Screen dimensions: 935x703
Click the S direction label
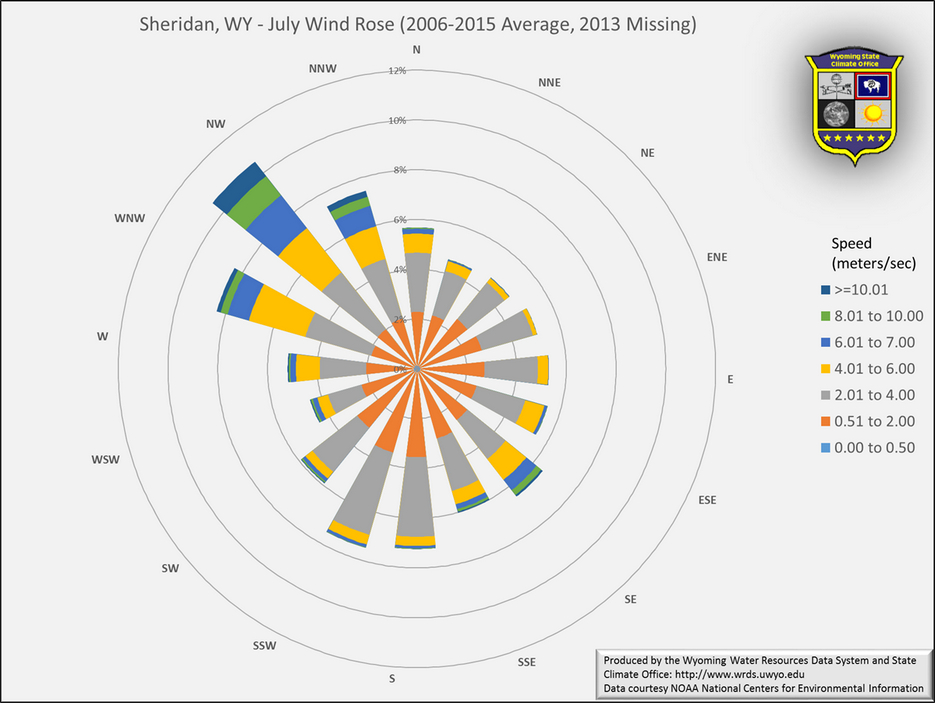click(392, 679)
